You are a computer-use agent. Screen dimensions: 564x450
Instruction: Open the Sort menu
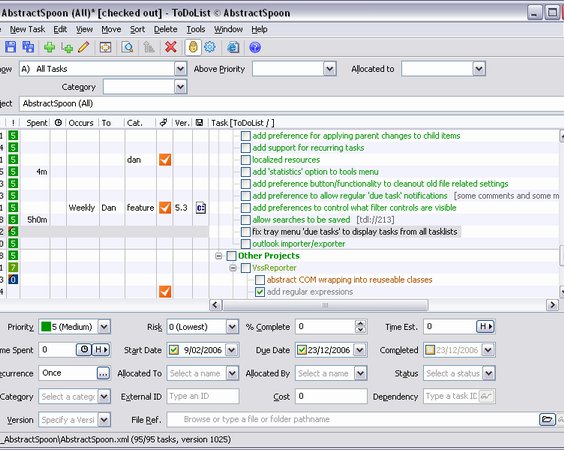coord(137,29)
